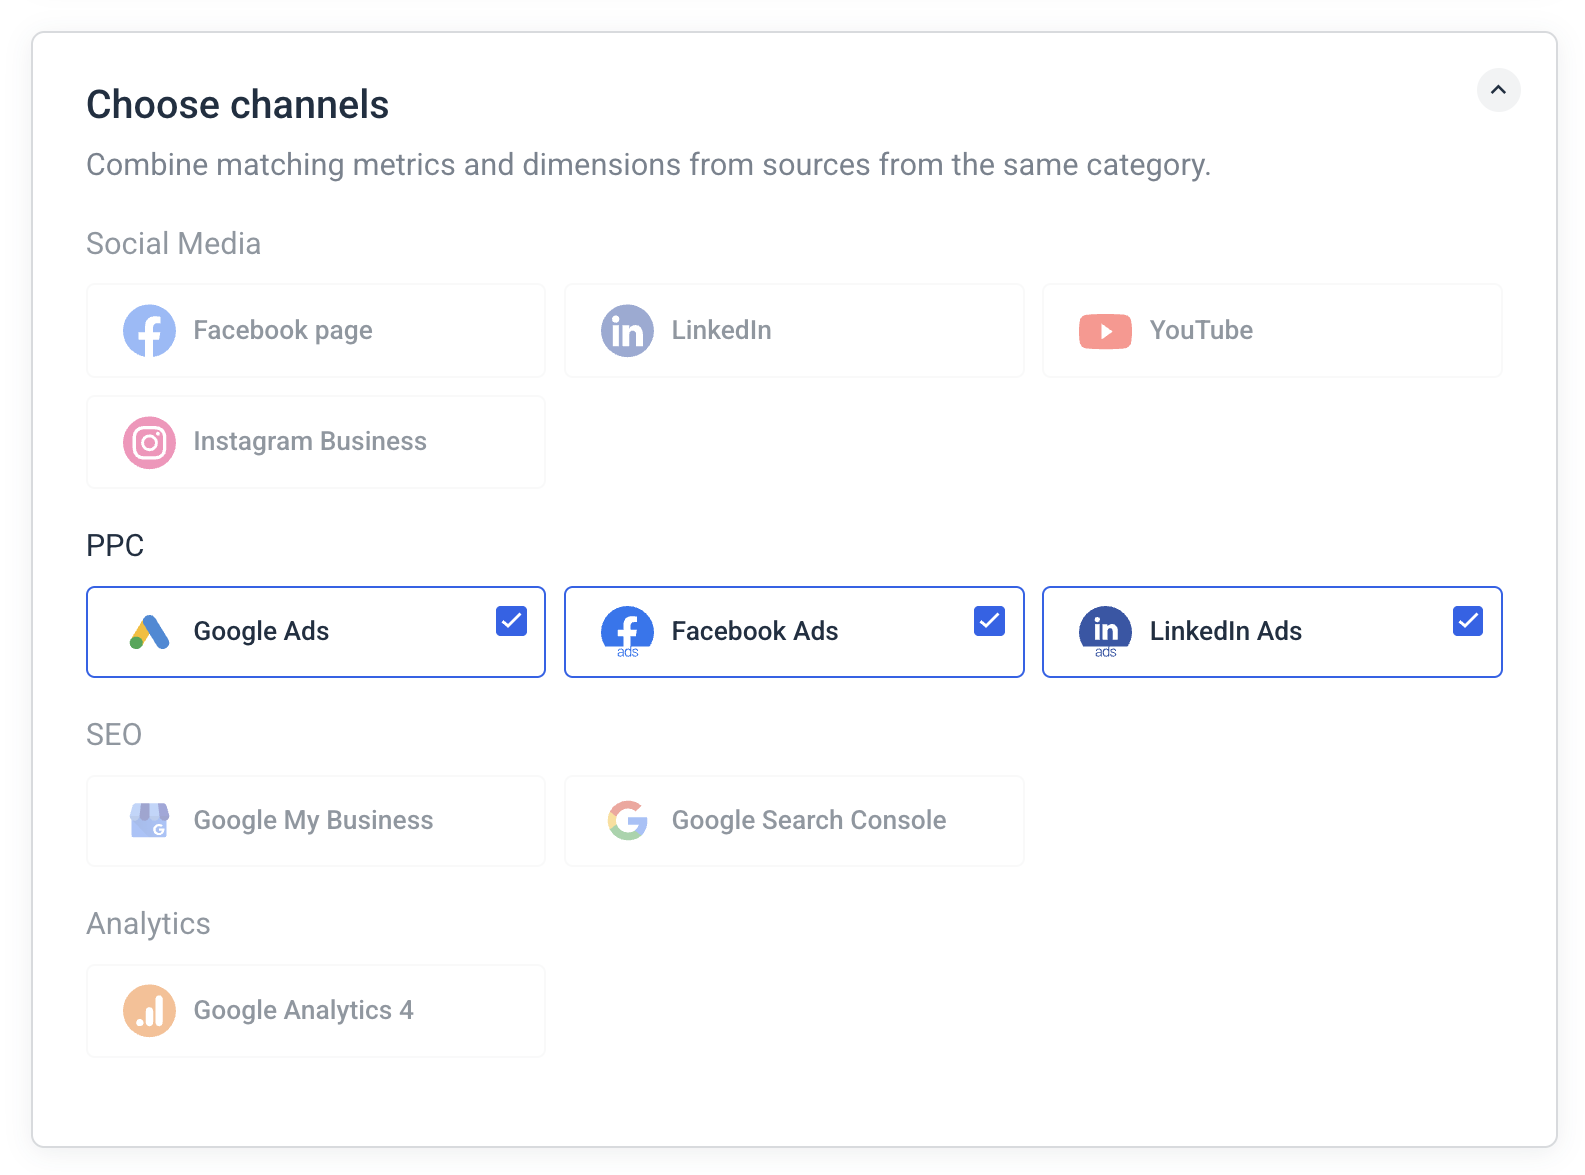The height and width of the screenshot is (1175, 1585).
Task: Uncheck the LinkedIn Ads checkbox
Action: 1467,621
